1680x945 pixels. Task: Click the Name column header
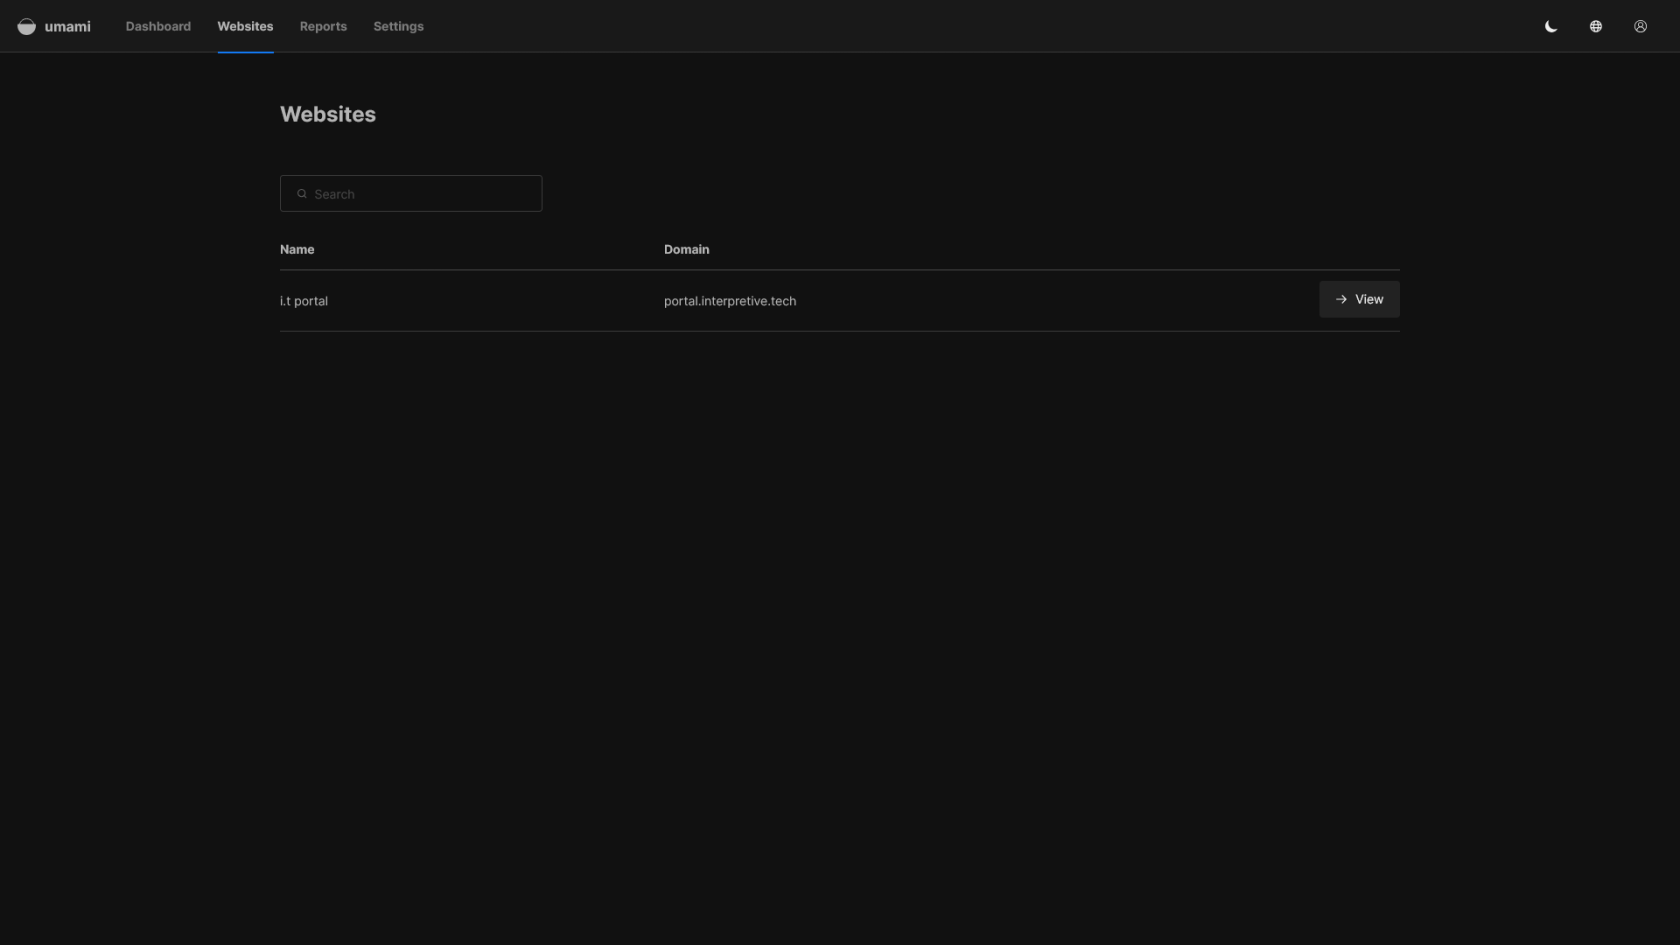297,250
